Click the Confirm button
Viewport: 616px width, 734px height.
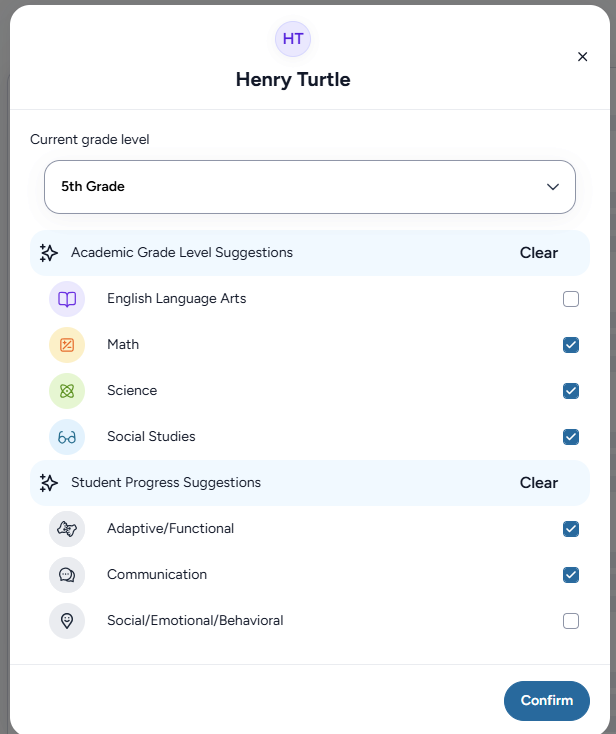tap(547, 701)
